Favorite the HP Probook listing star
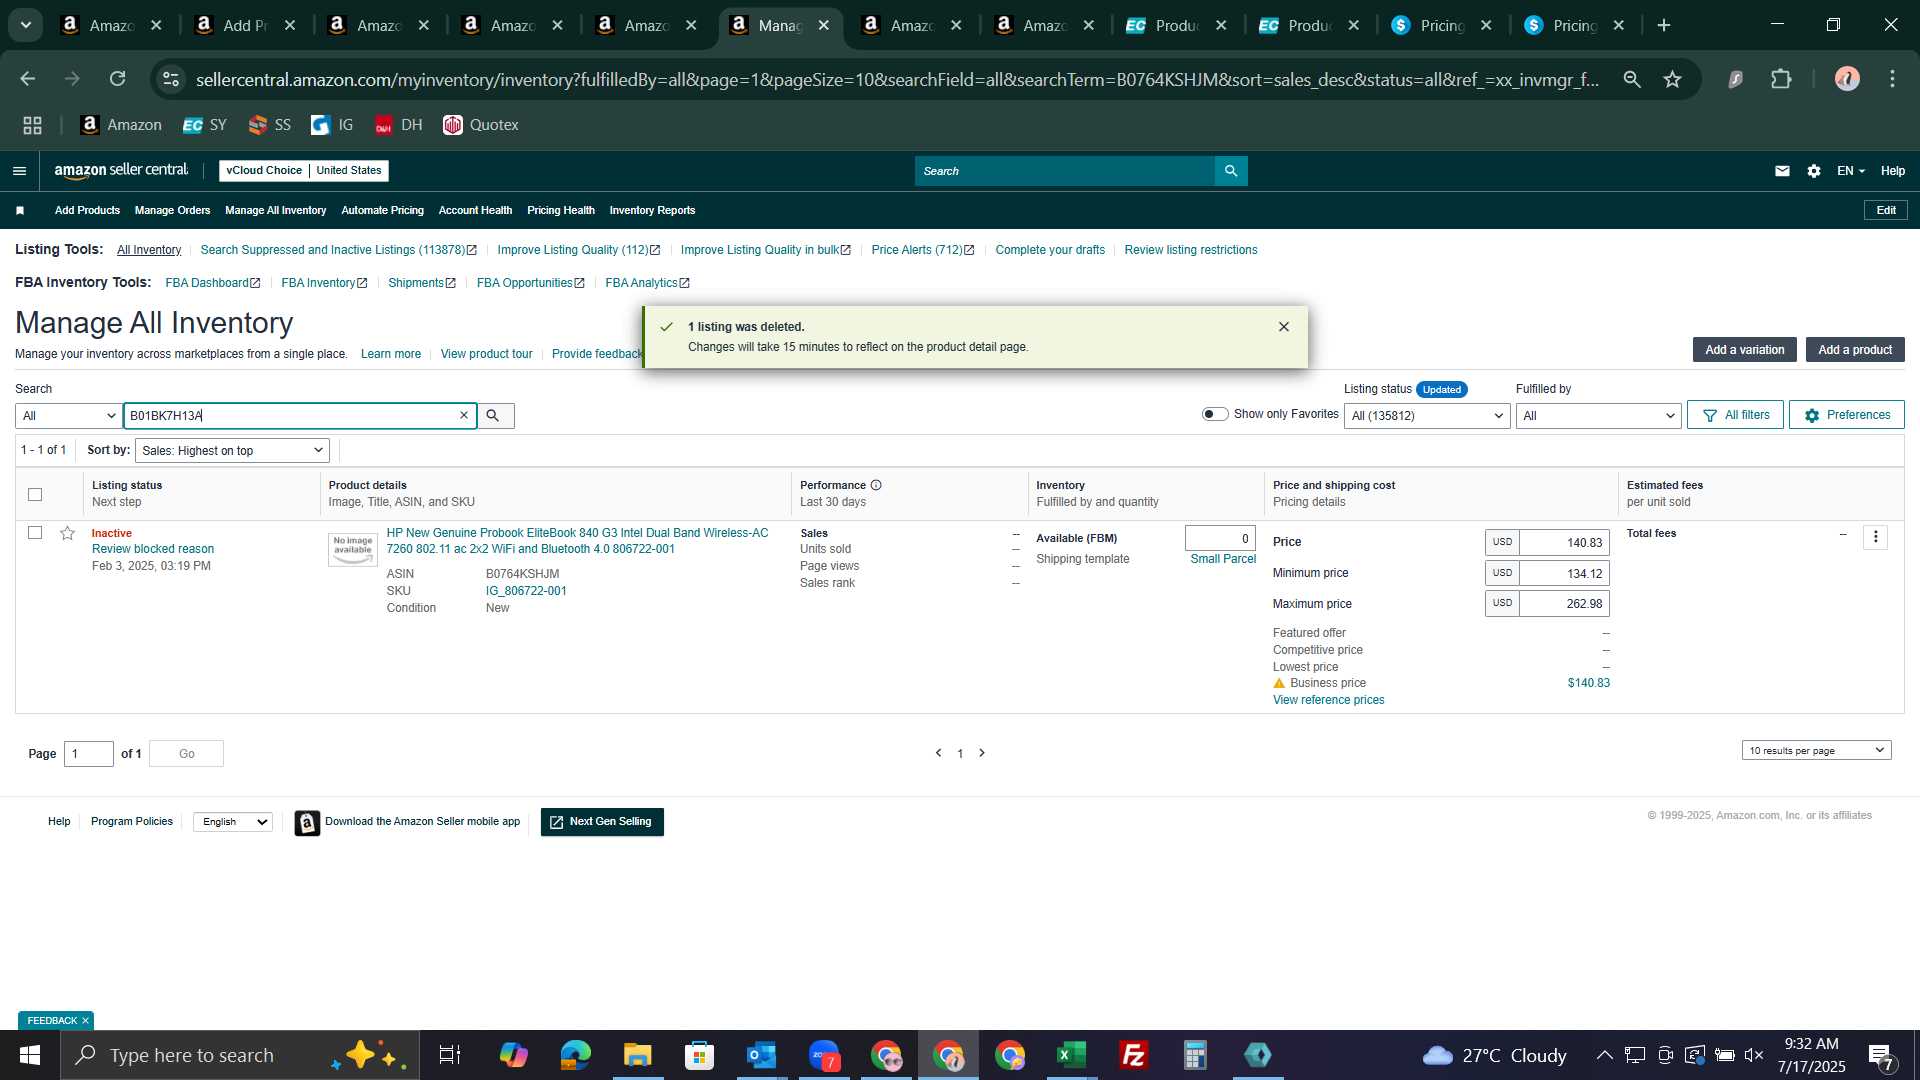 [67, 533]
